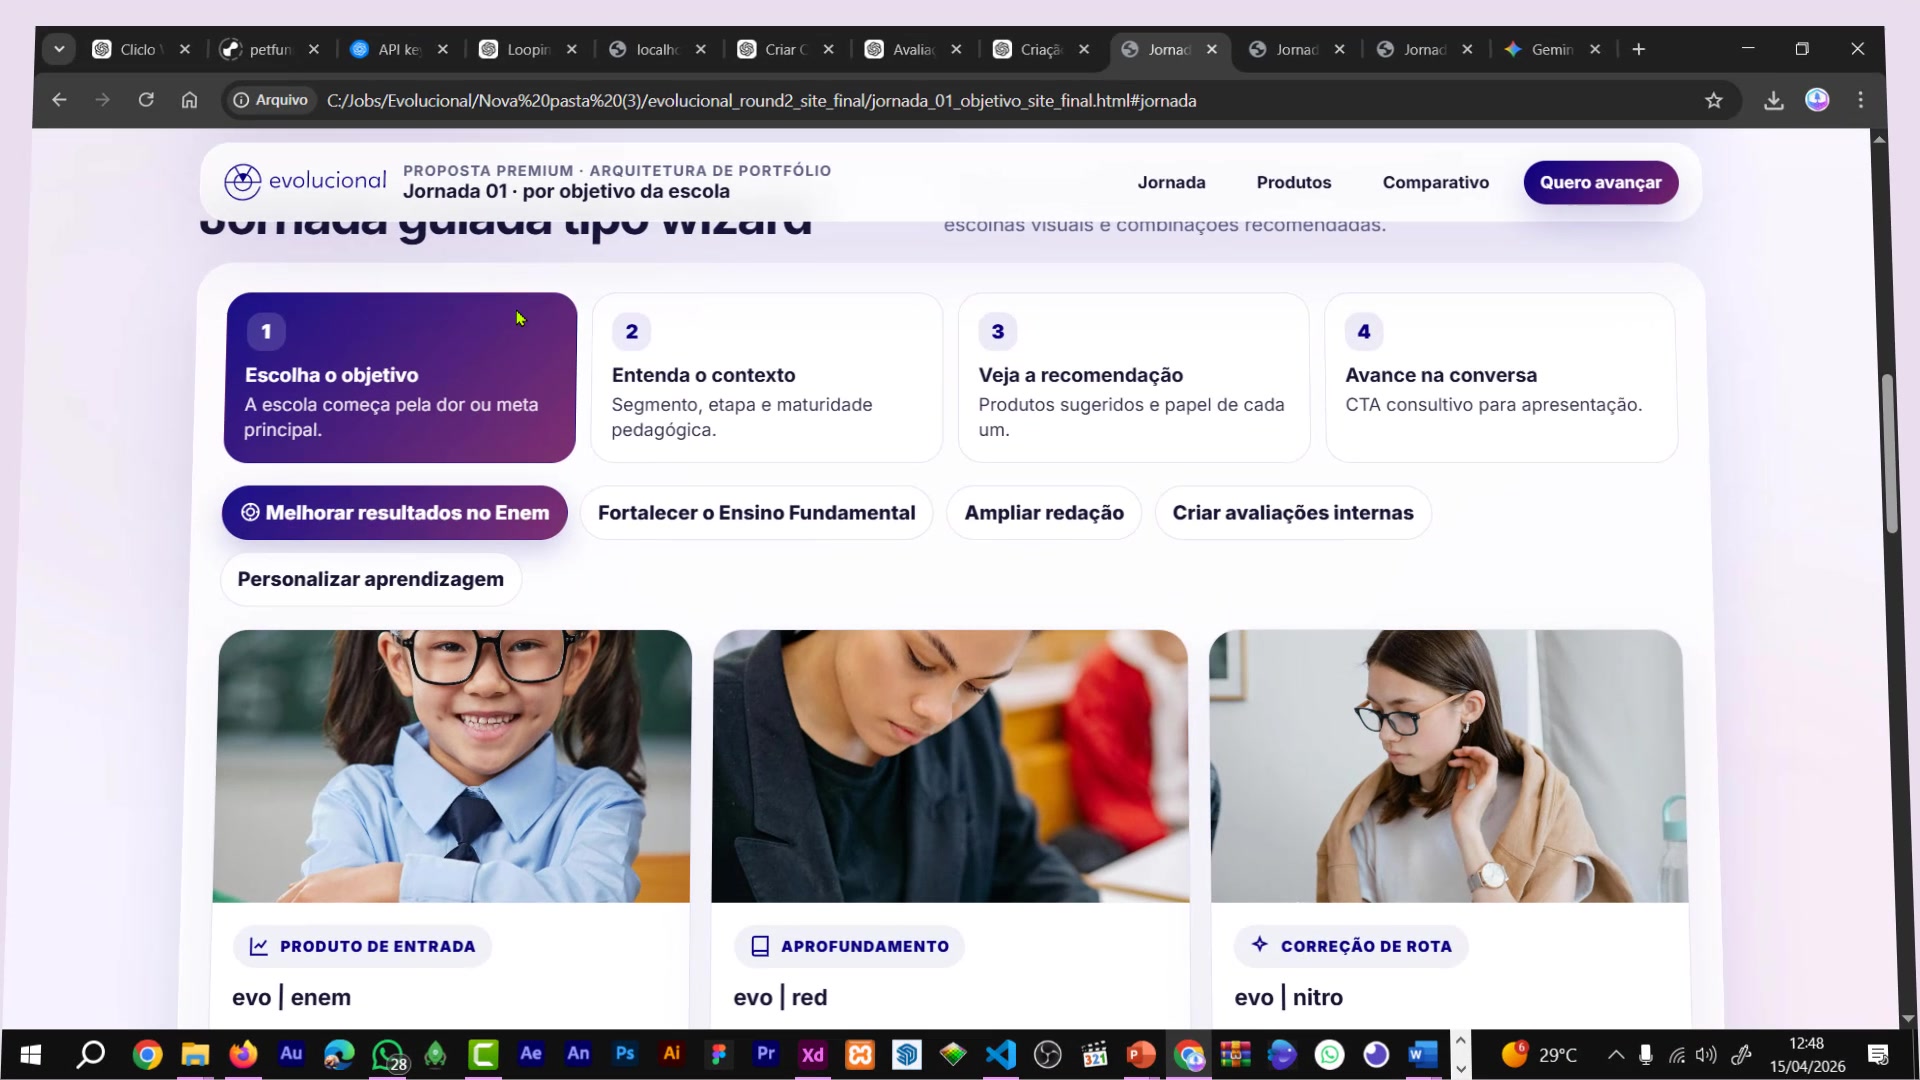The width and height of the screenshot is (1920, 1080).
Task: Choose Personalizar aprendizagem objective
Action: click(x=371, y=579)
